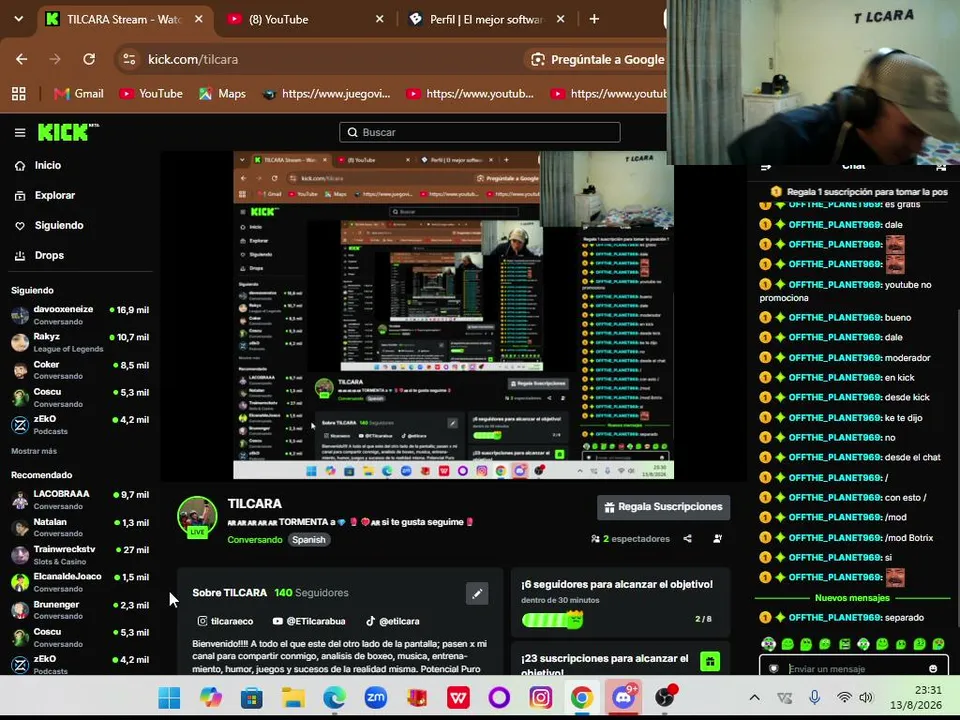Viewport: 960px width, 720px height.
Task: Open Chrome apps grid bookmark
Action: [x=19, y=94]
